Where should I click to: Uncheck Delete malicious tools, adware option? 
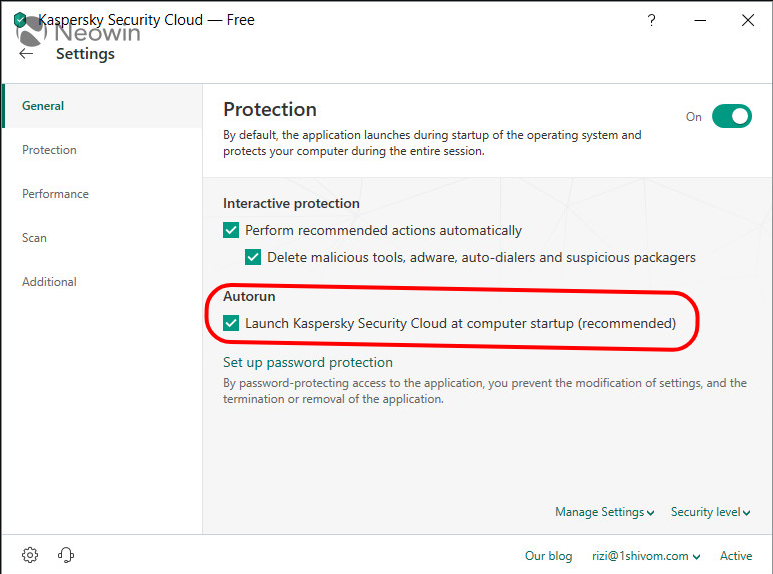[253, 257]
